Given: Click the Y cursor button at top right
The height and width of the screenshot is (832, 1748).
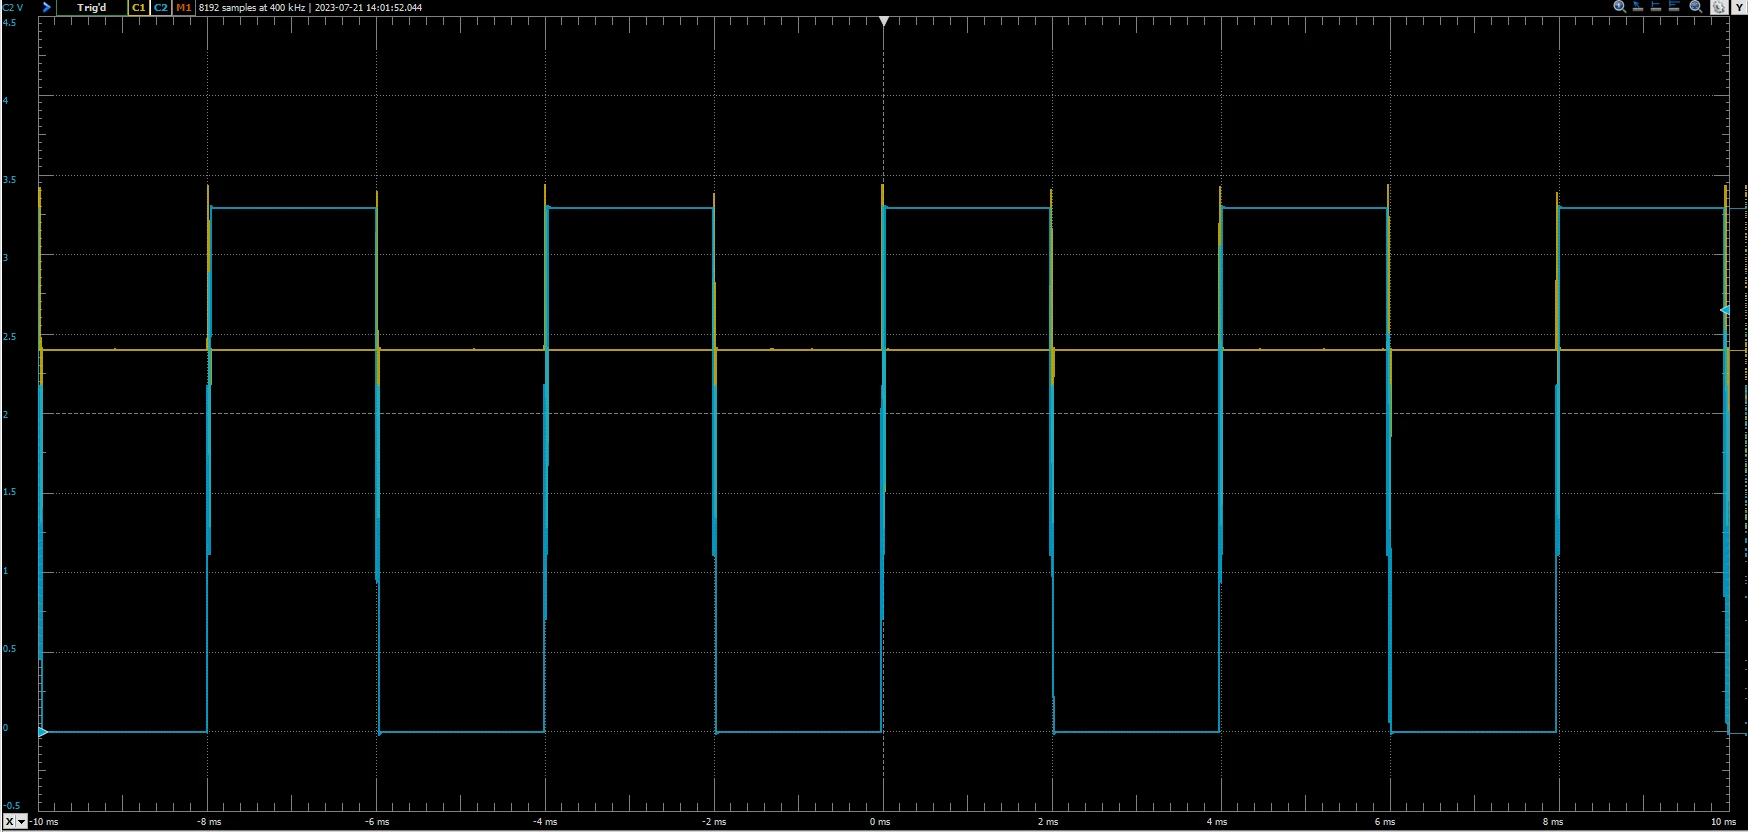Looking at the screenshot, I should tap(1739, 7).
